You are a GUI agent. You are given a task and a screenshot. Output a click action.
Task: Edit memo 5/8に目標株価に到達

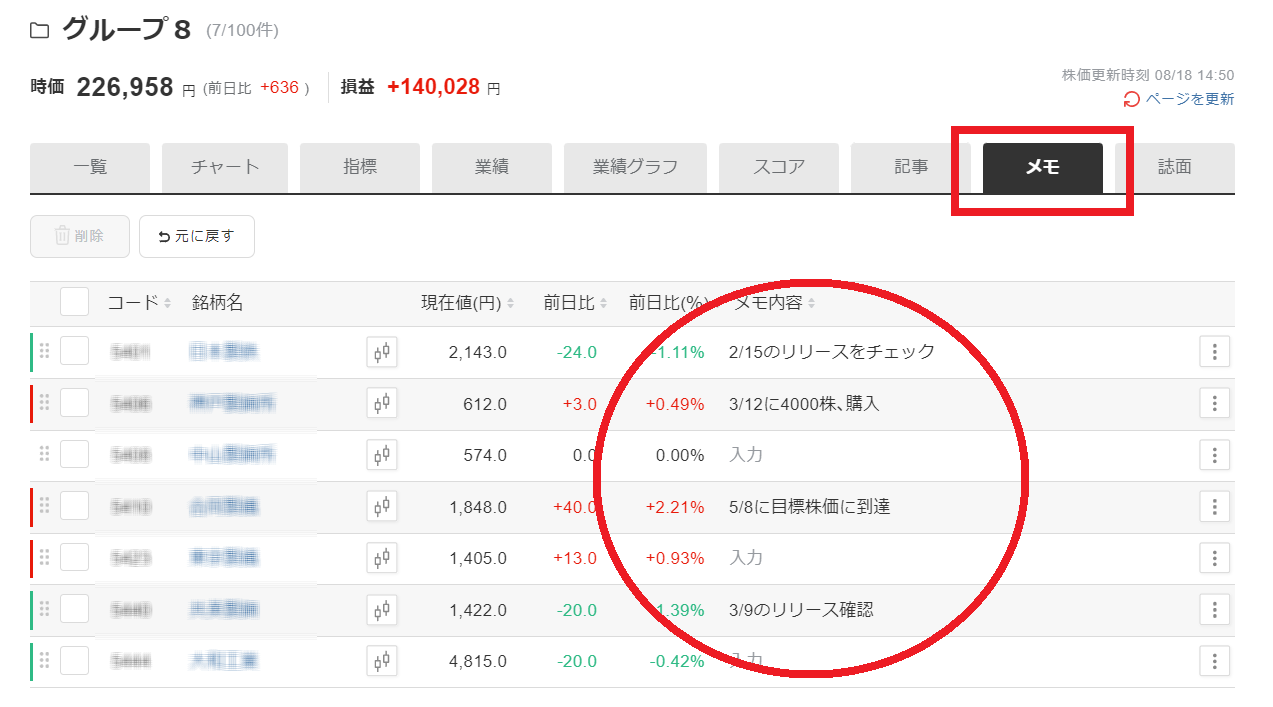click(x=810, y=507)
